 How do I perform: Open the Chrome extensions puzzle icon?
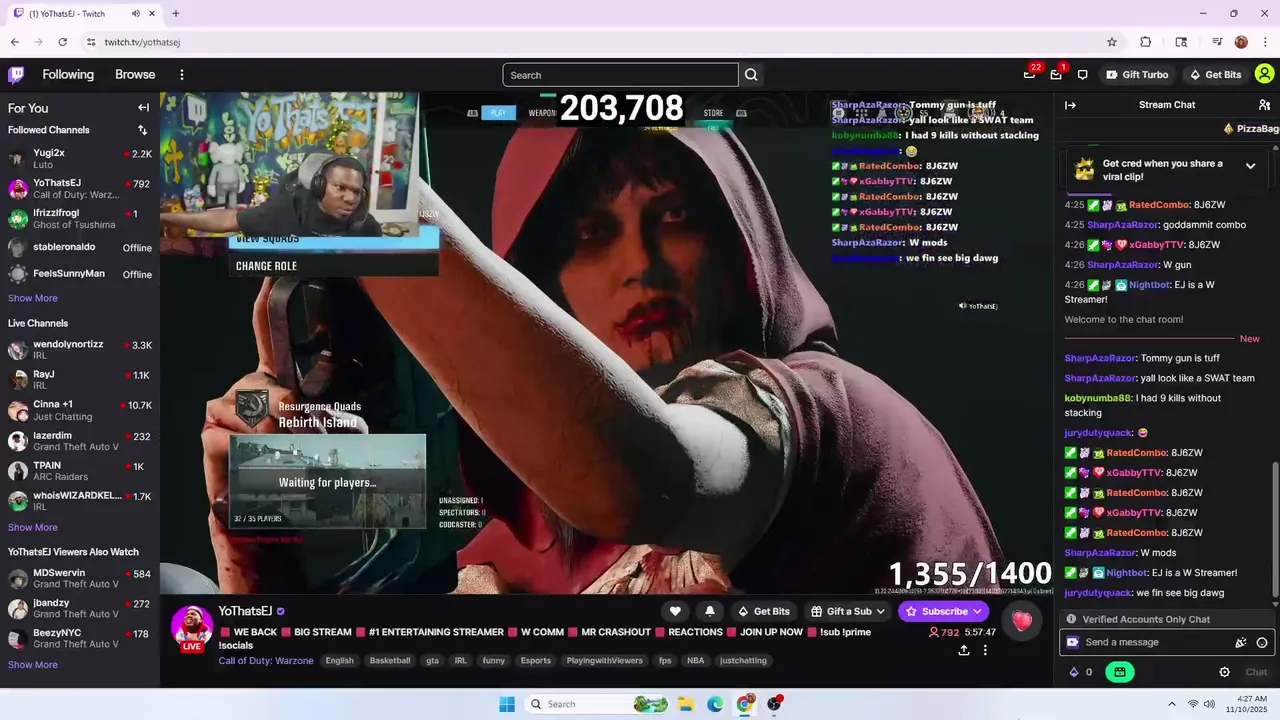pos(1146,42)
